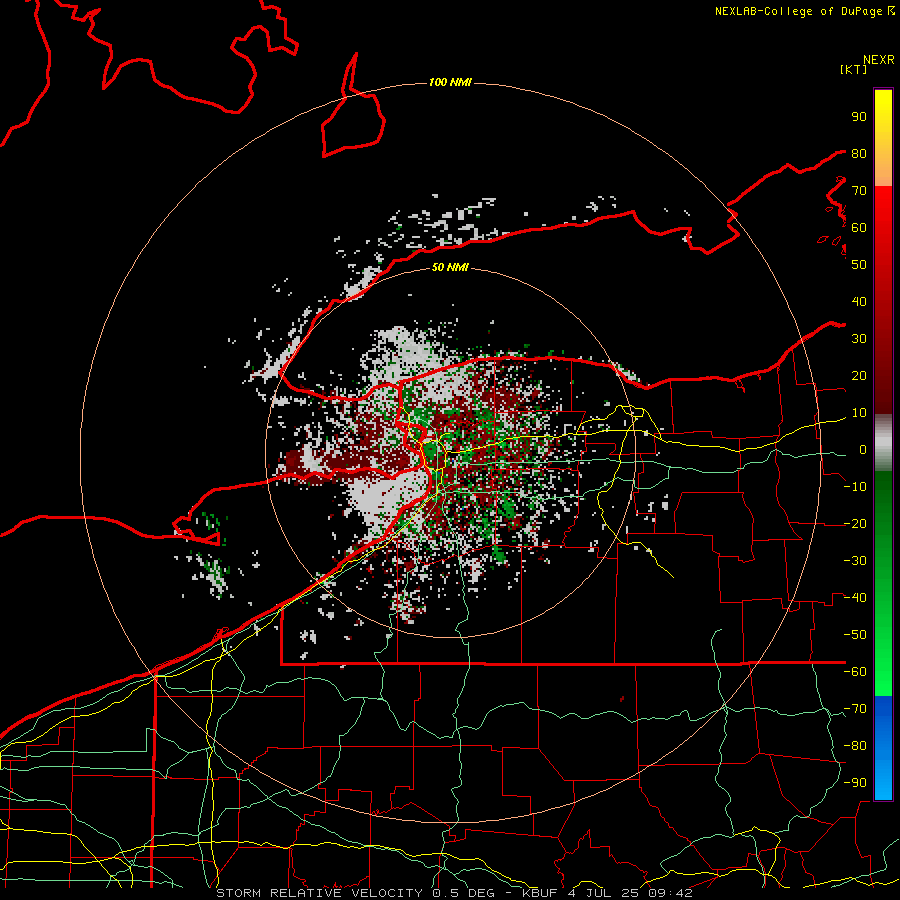Click the -40 value on velocity scale
The width and height of the screenshot is (900, 900).
click(855, 598)
